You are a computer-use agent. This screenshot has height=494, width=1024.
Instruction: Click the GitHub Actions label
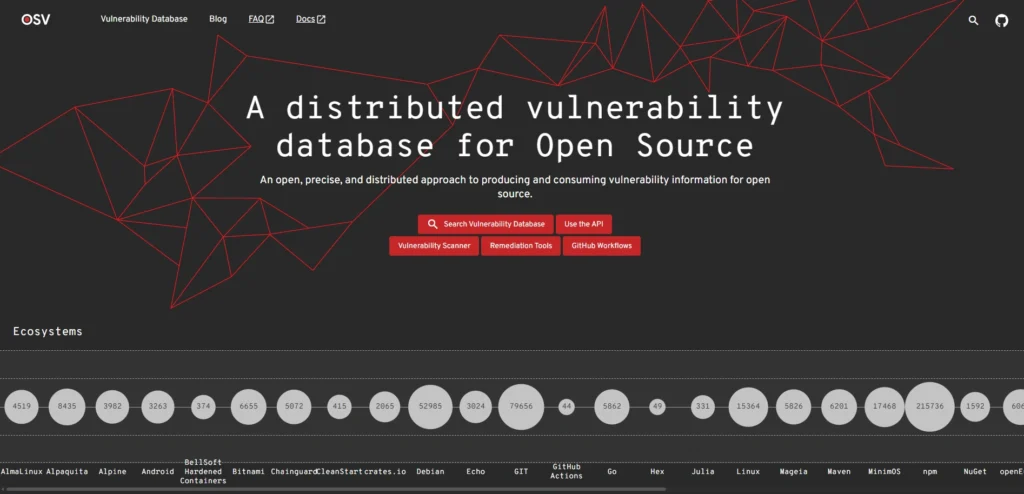tap(566, 471)
